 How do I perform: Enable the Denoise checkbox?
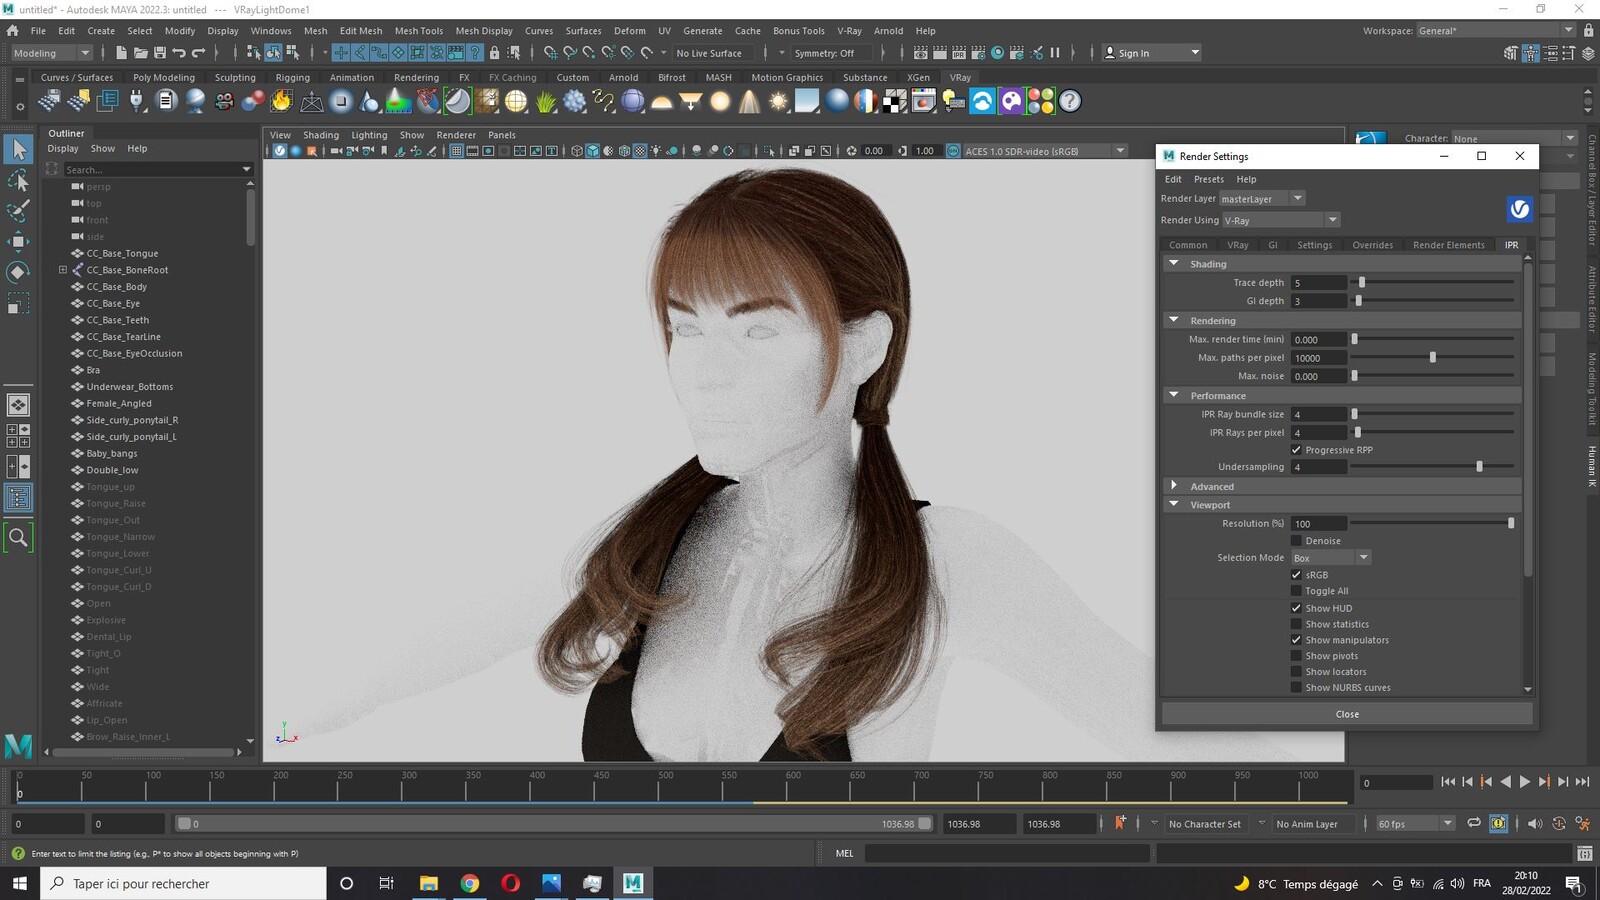(1296, 541)
